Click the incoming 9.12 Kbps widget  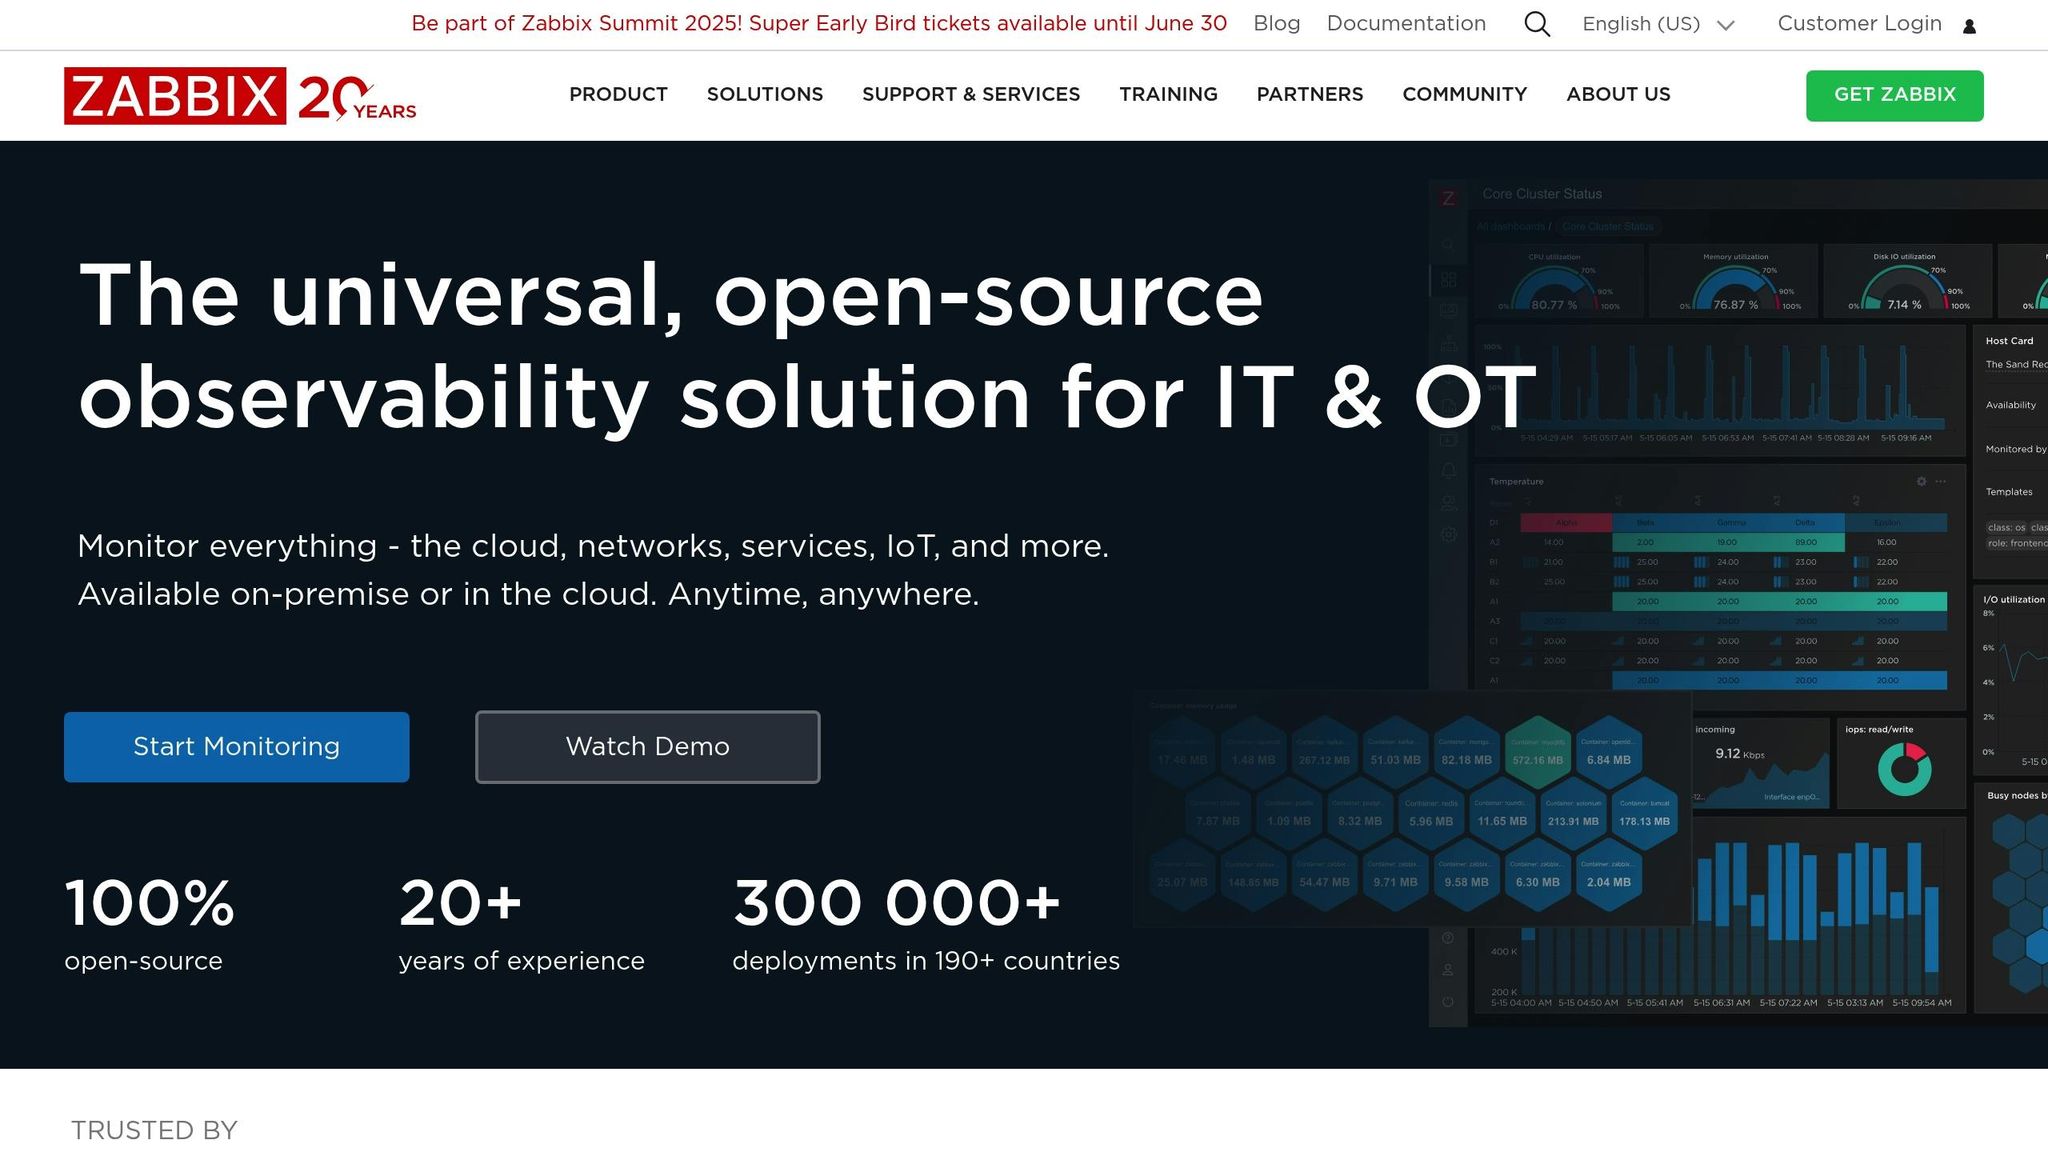(1759, 762)
